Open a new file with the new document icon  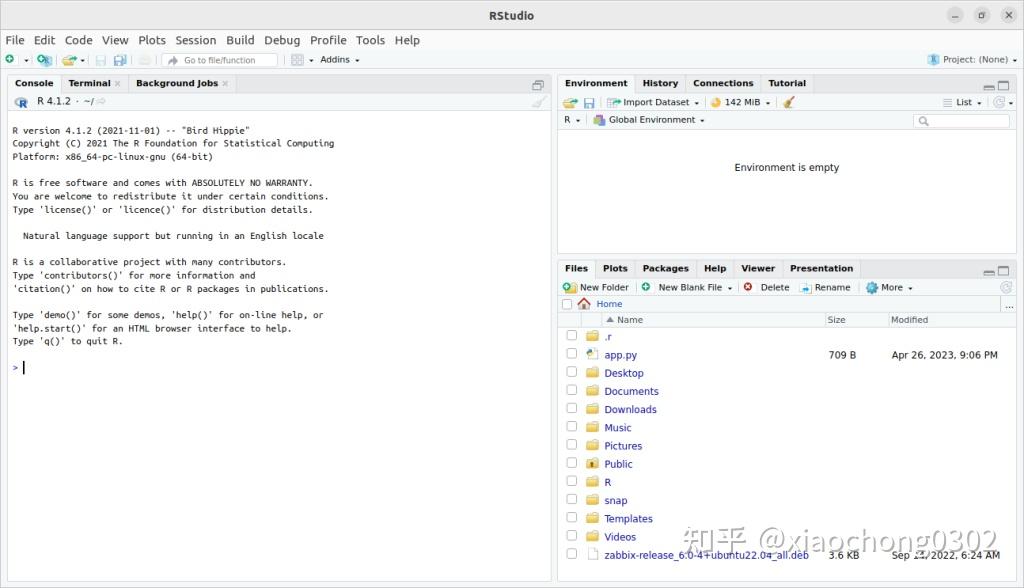[10, 59]
